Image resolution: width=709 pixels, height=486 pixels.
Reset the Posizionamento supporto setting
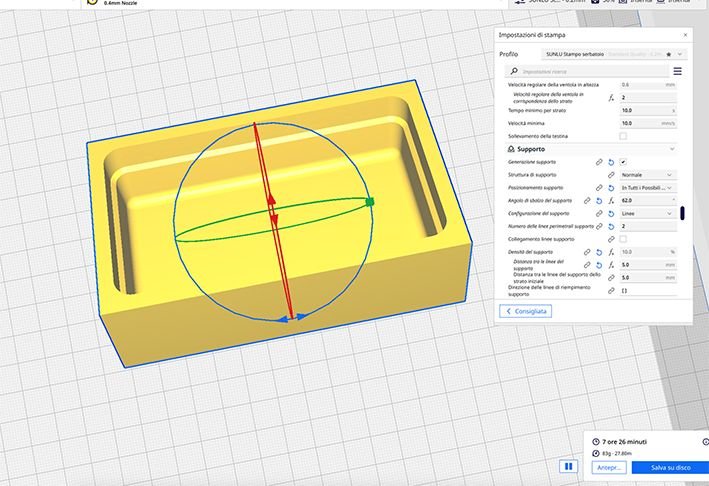[611, 188]
